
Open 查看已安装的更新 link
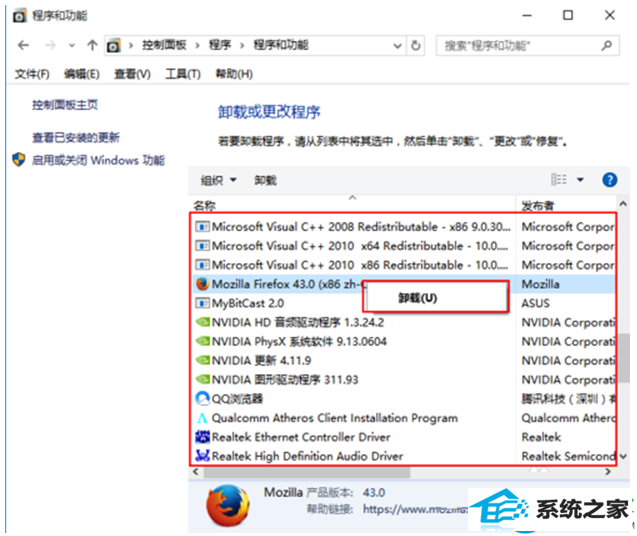pyautogui.click(x=76, y=137)
